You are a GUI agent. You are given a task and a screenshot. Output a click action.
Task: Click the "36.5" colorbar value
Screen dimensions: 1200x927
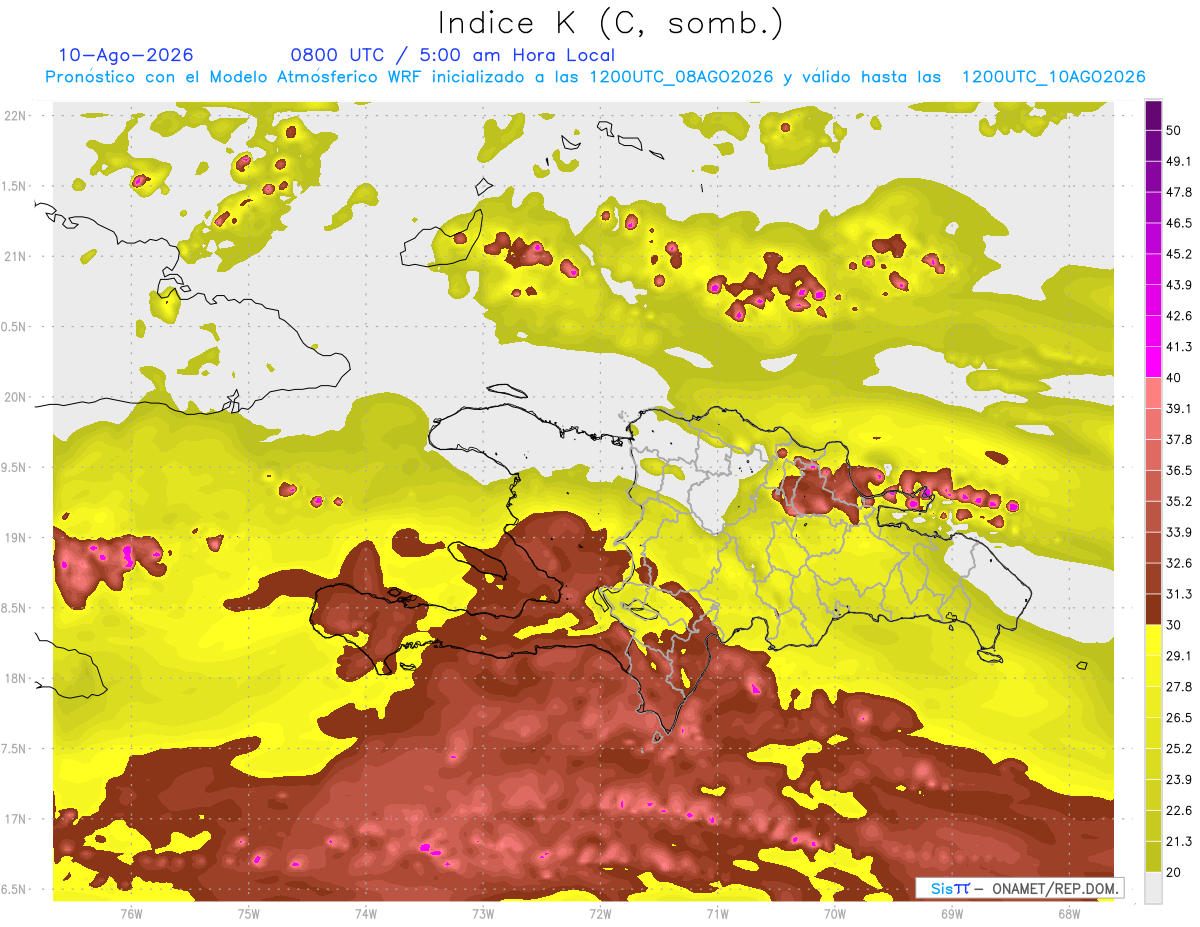[1179, 470]
